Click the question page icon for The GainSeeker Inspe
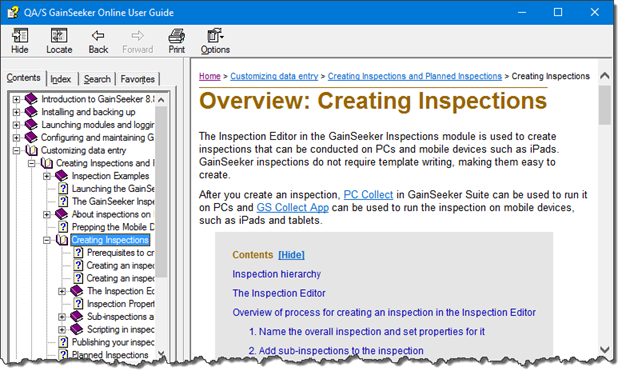 pyautogui.click(x=63, y=201)
